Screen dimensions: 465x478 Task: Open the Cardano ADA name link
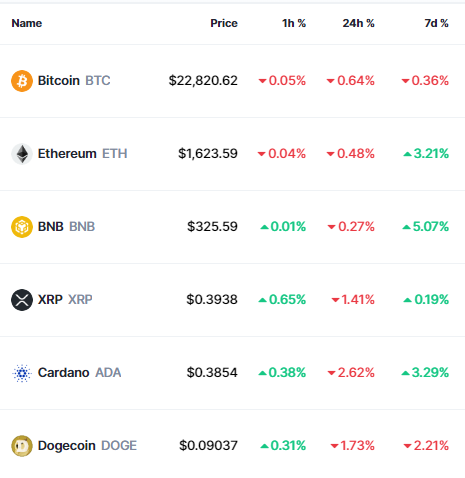[x=79, y=373]
